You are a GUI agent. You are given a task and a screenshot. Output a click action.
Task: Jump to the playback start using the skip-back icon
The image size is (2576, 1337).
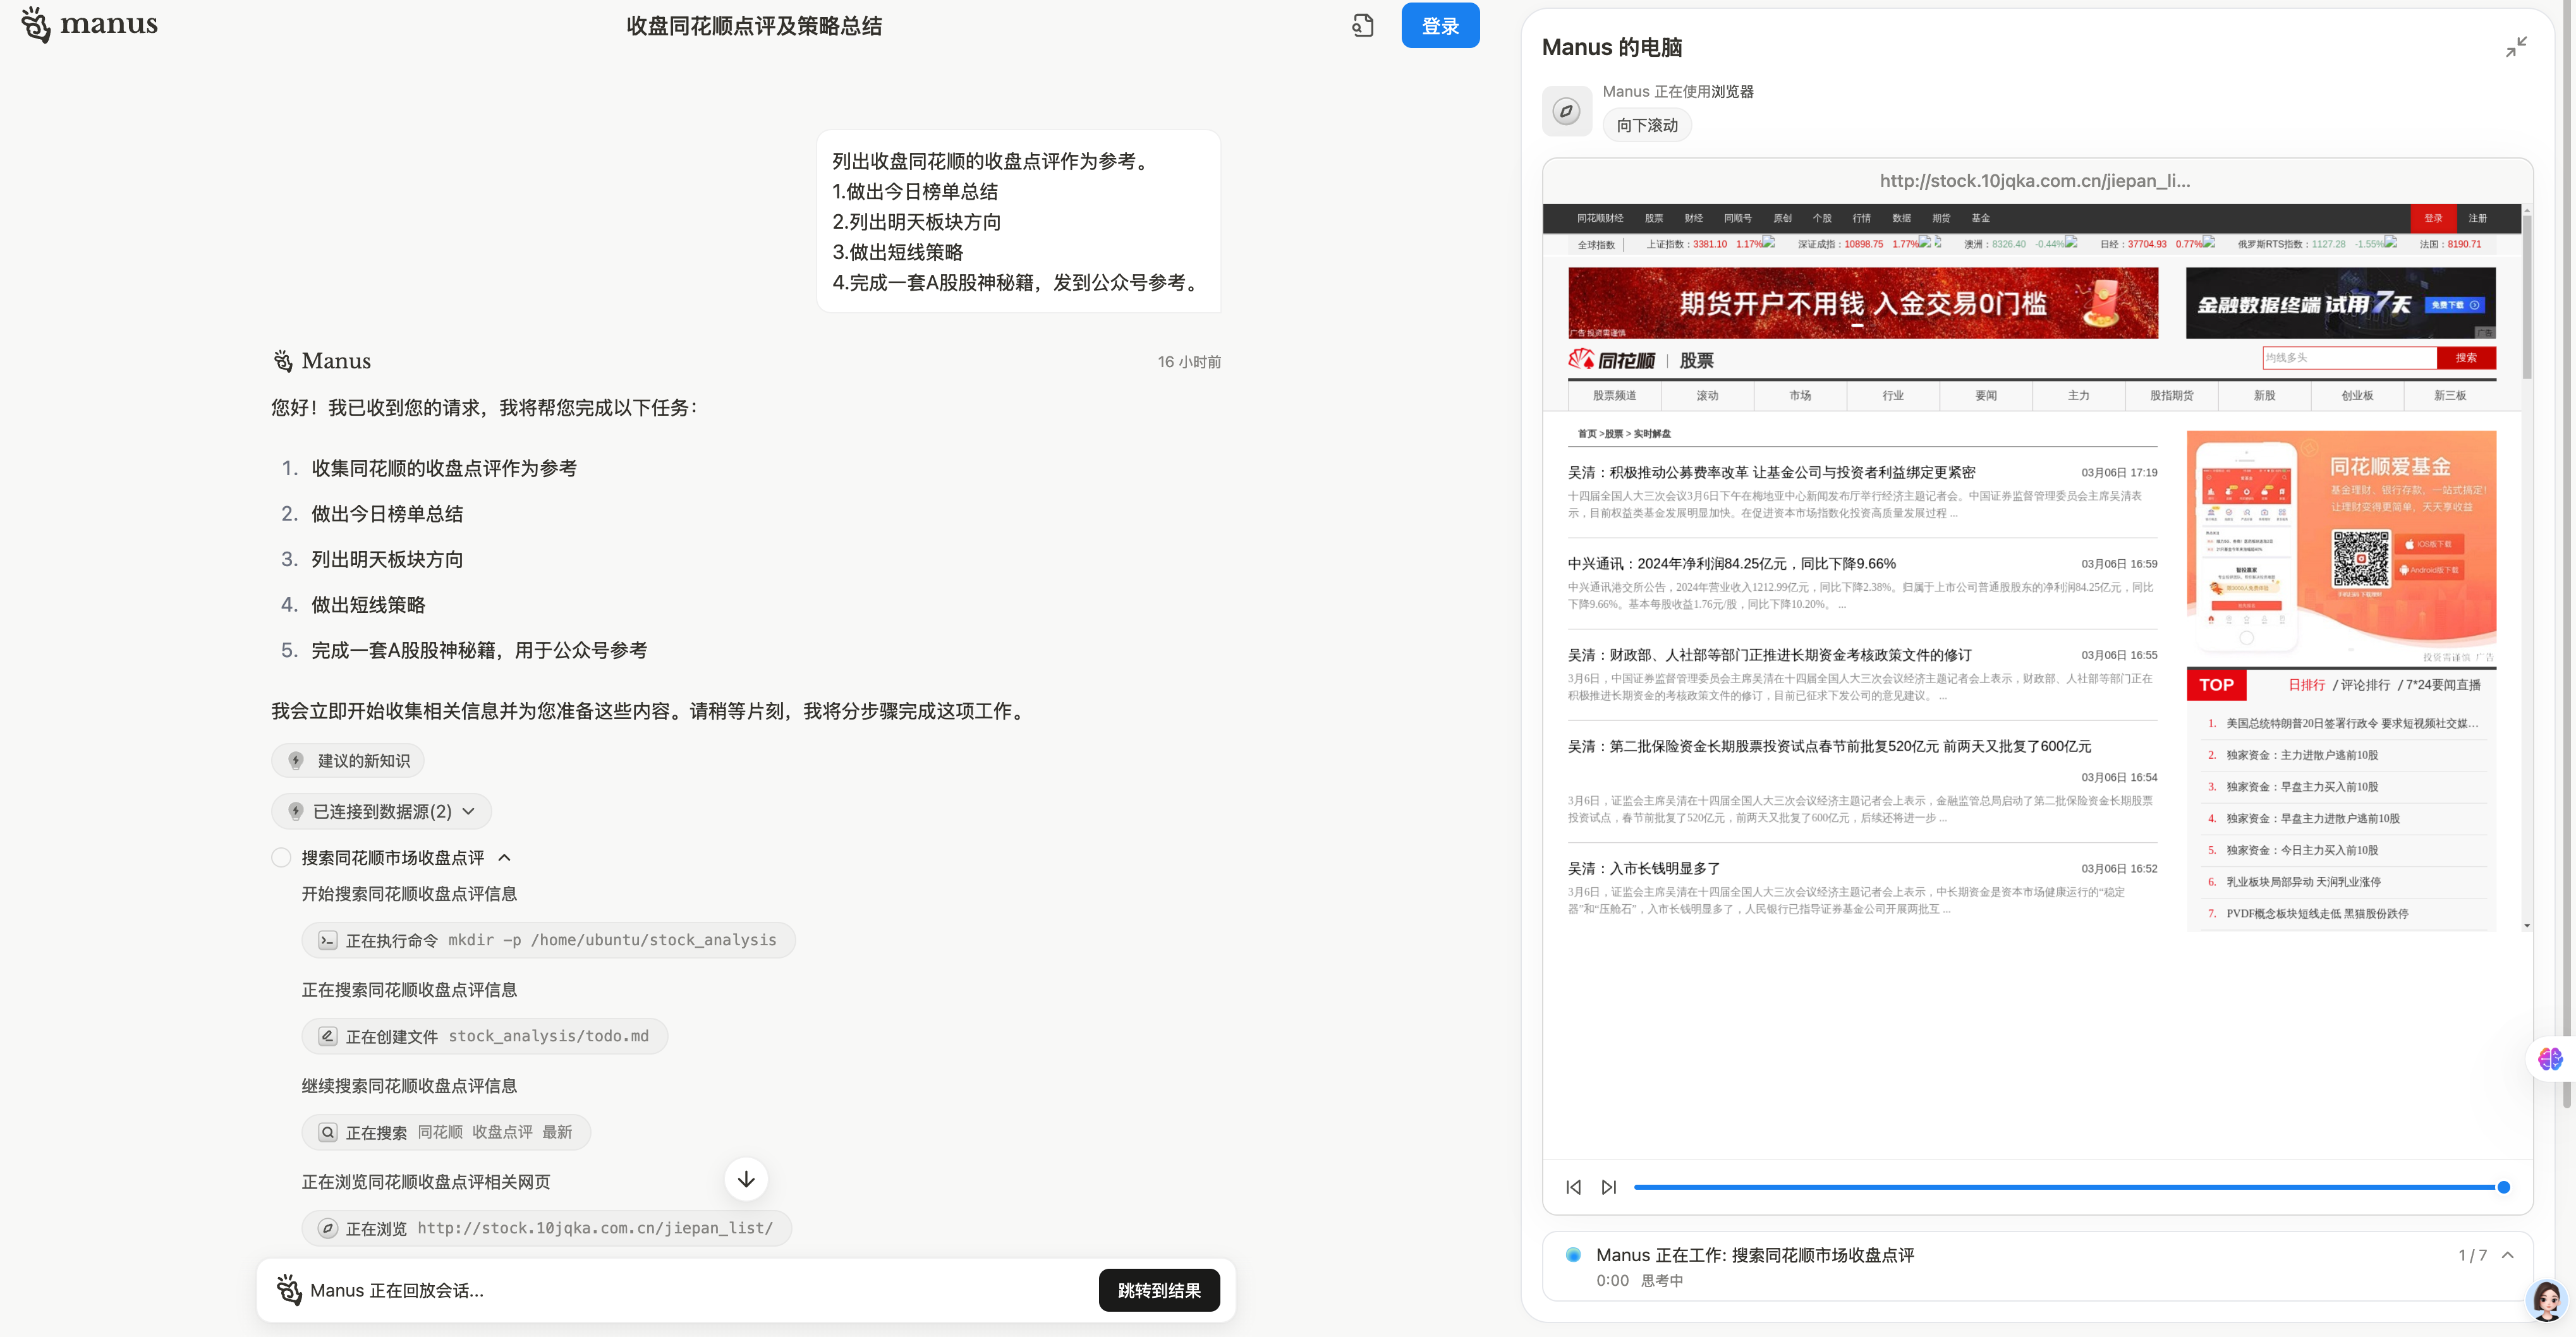tap(1573, 1187)
